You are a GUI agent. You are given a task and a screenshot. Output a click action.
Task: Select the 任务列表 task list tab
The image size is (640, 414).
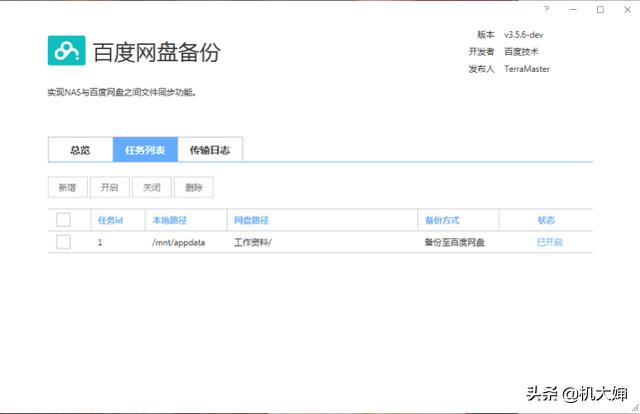(x=145, y=150)
